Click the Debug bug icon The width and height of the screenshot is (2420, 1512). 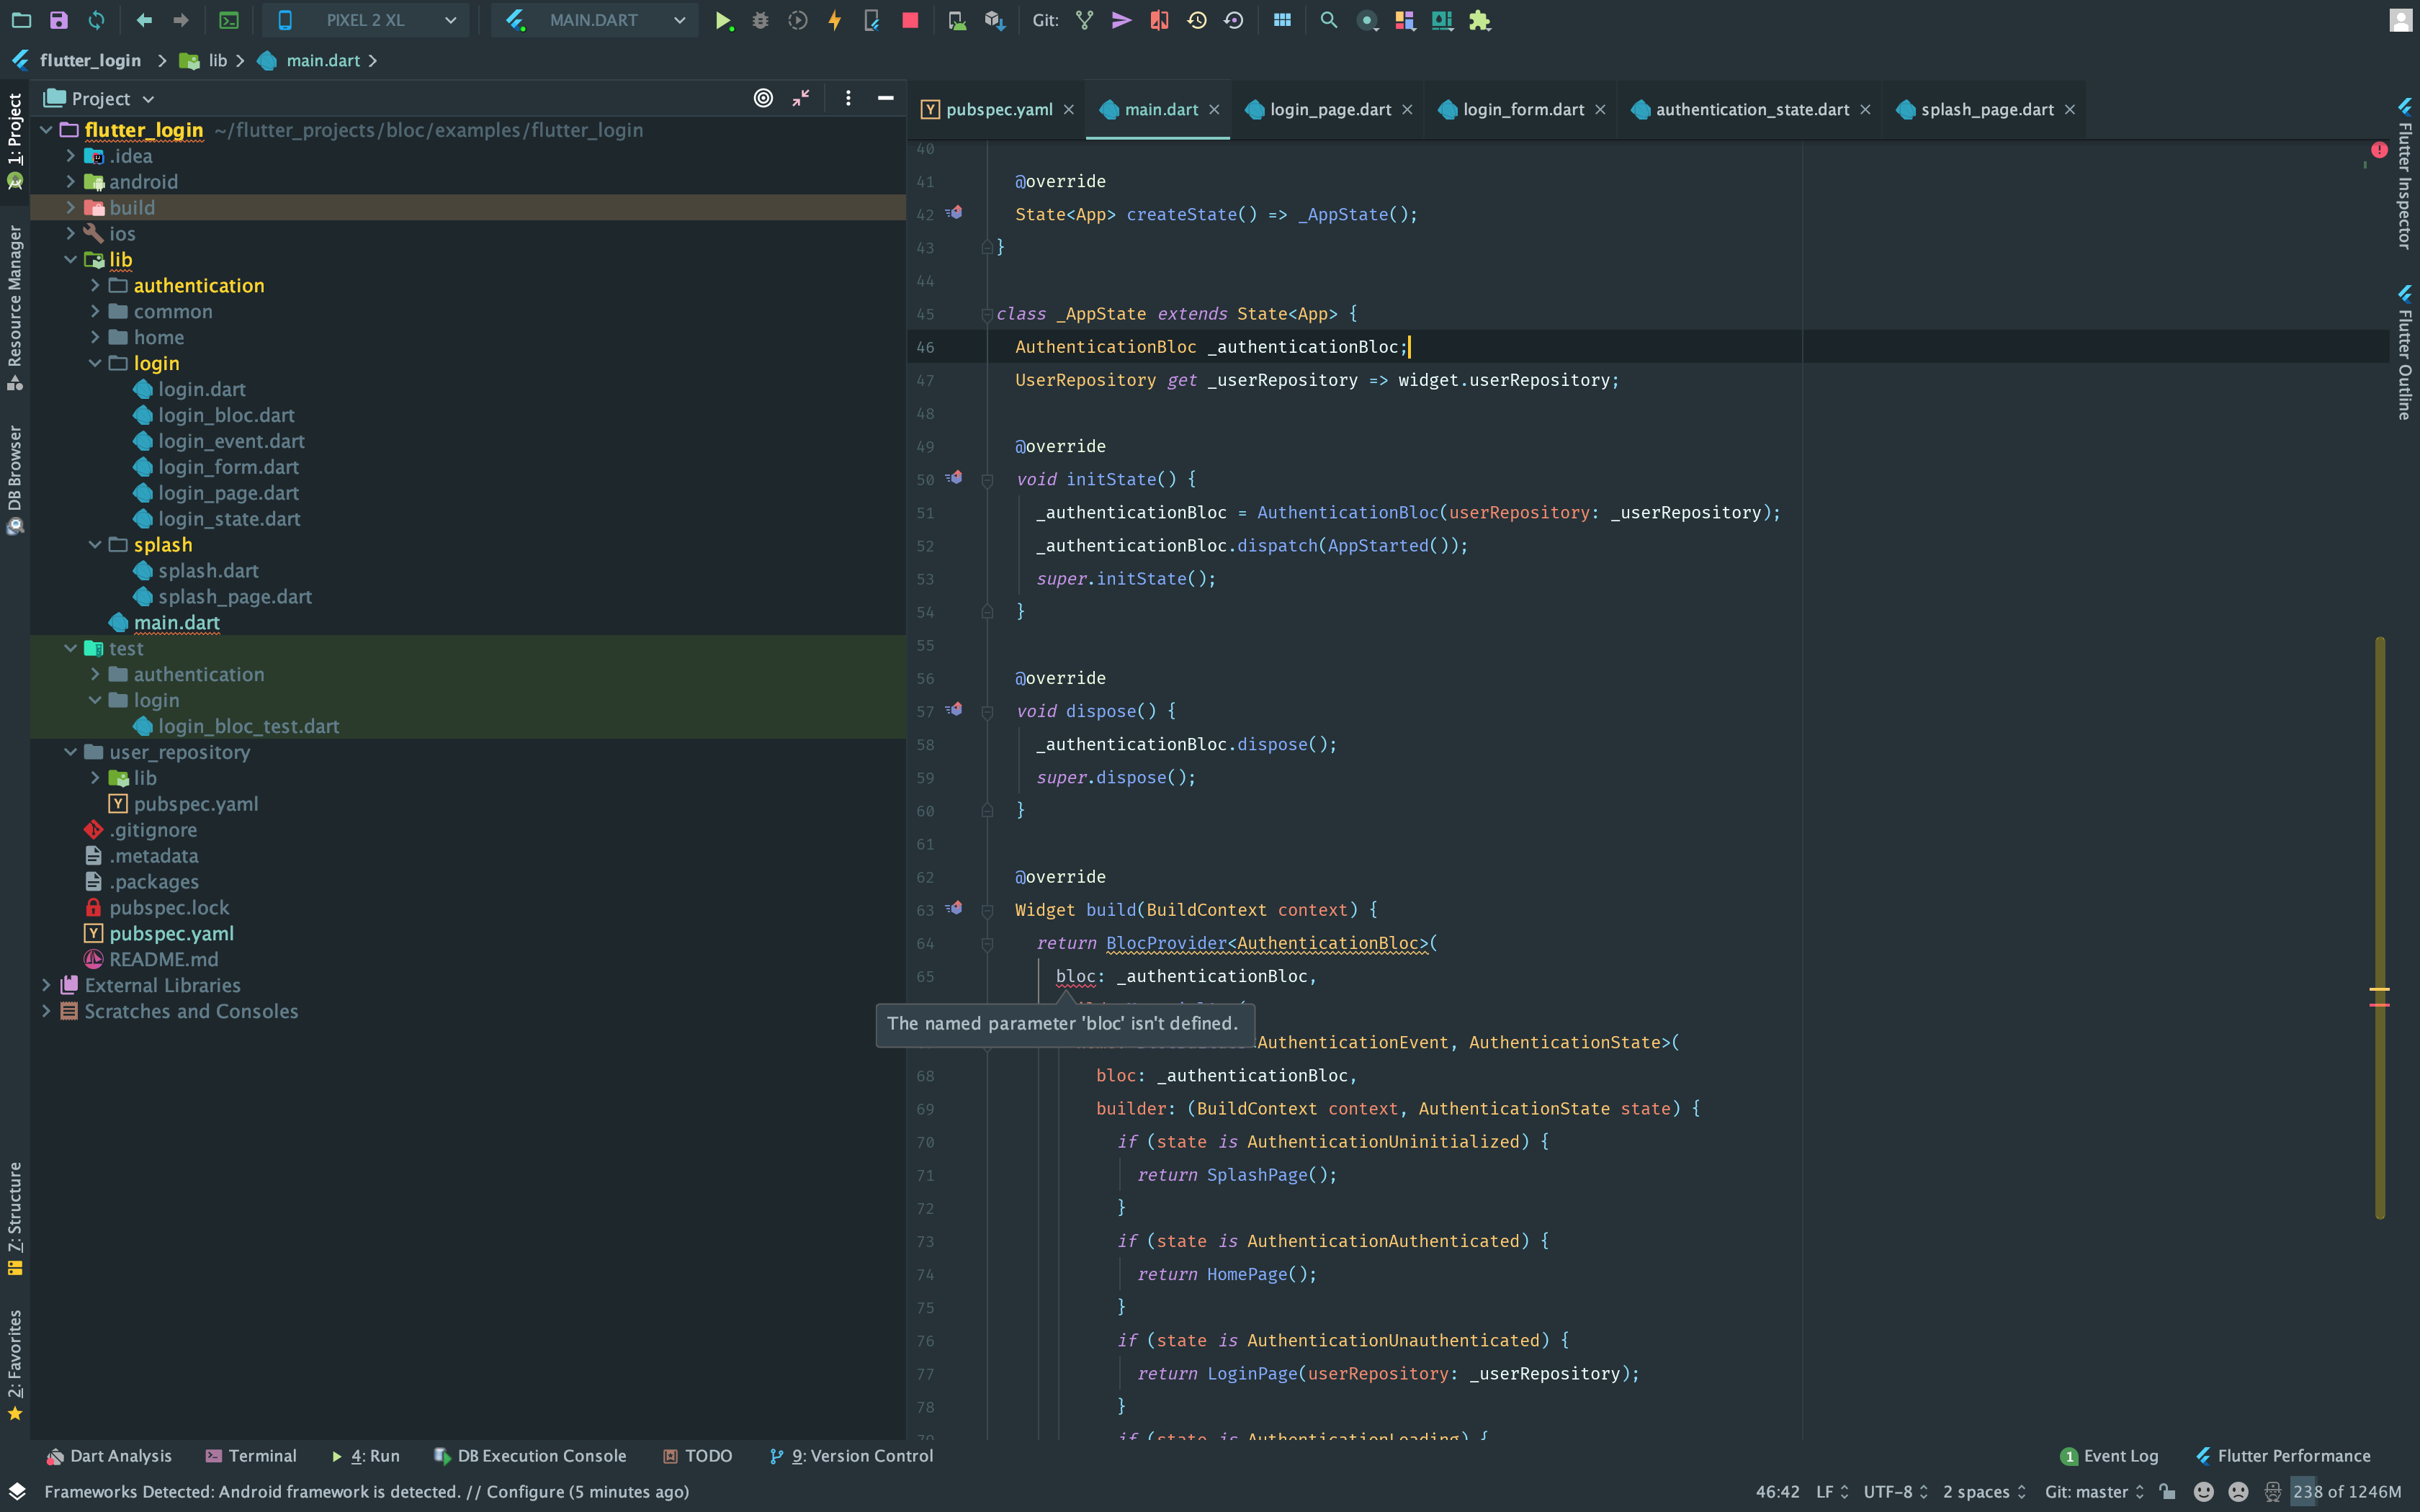760,21
